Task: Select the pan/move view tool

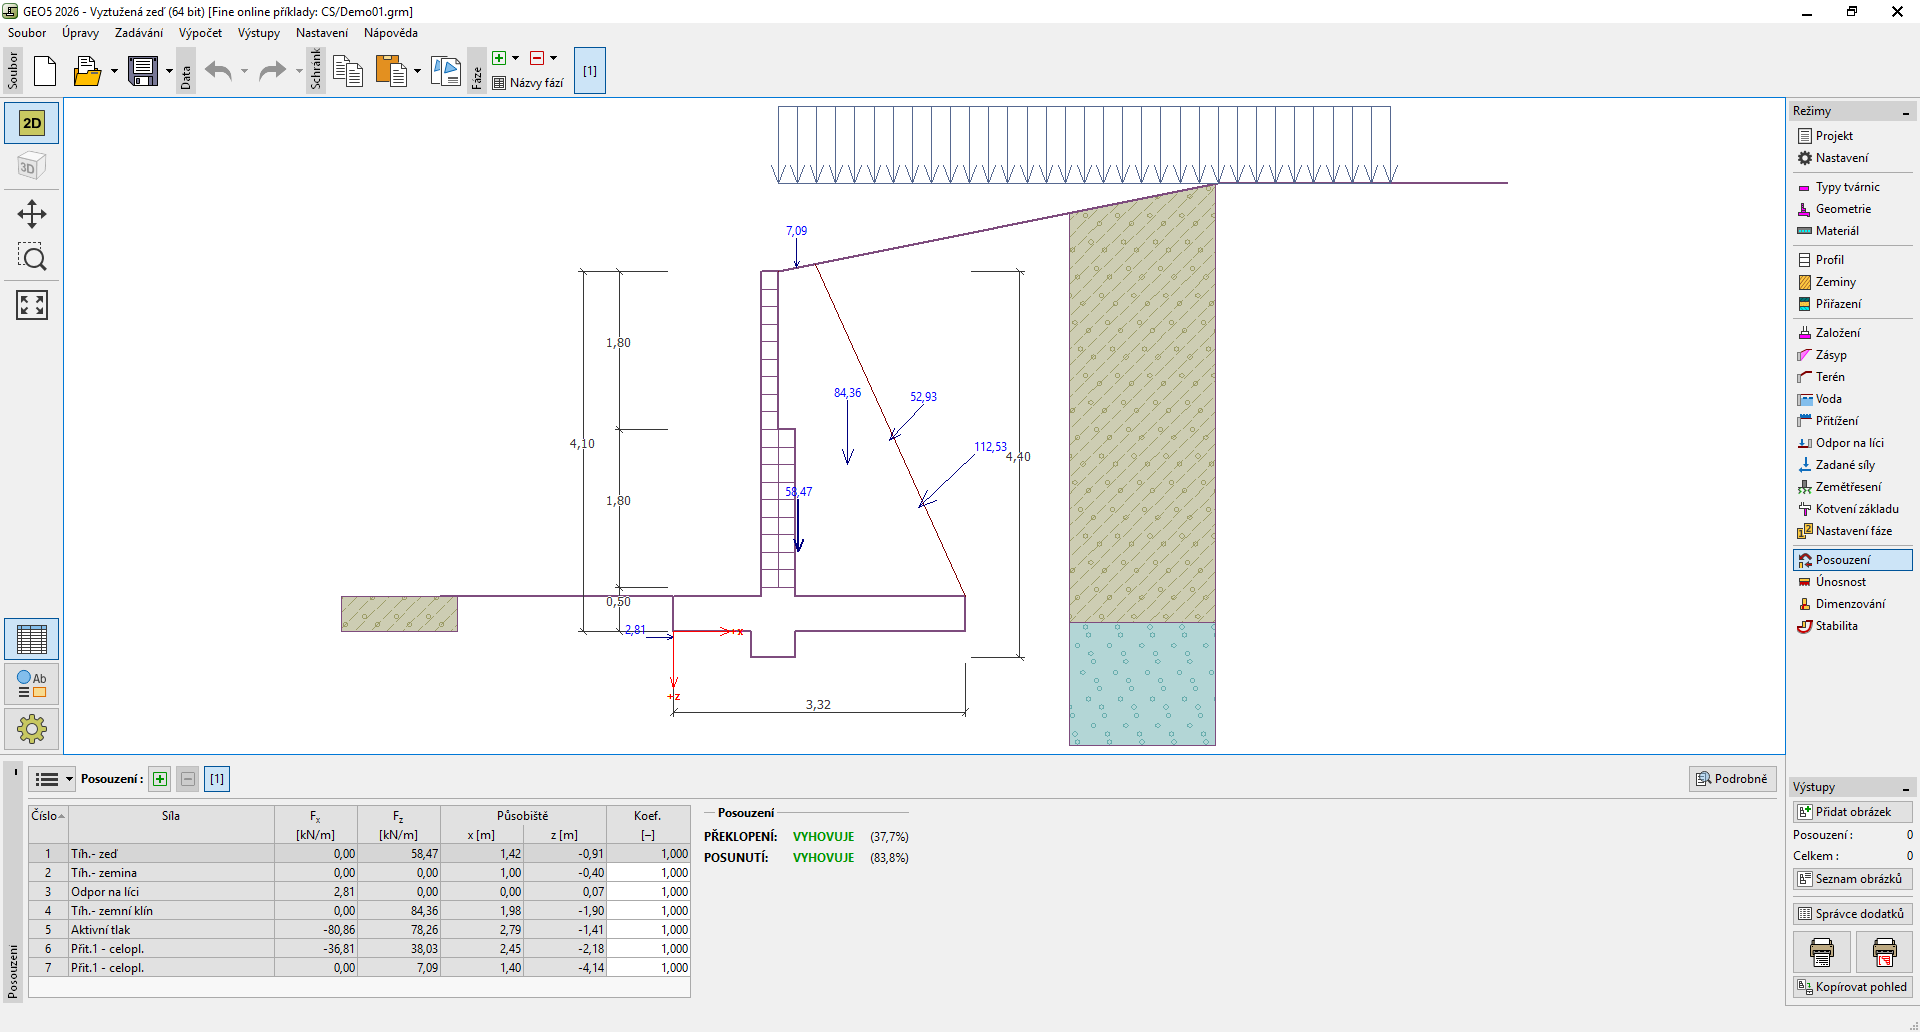Action: [32, 214]
